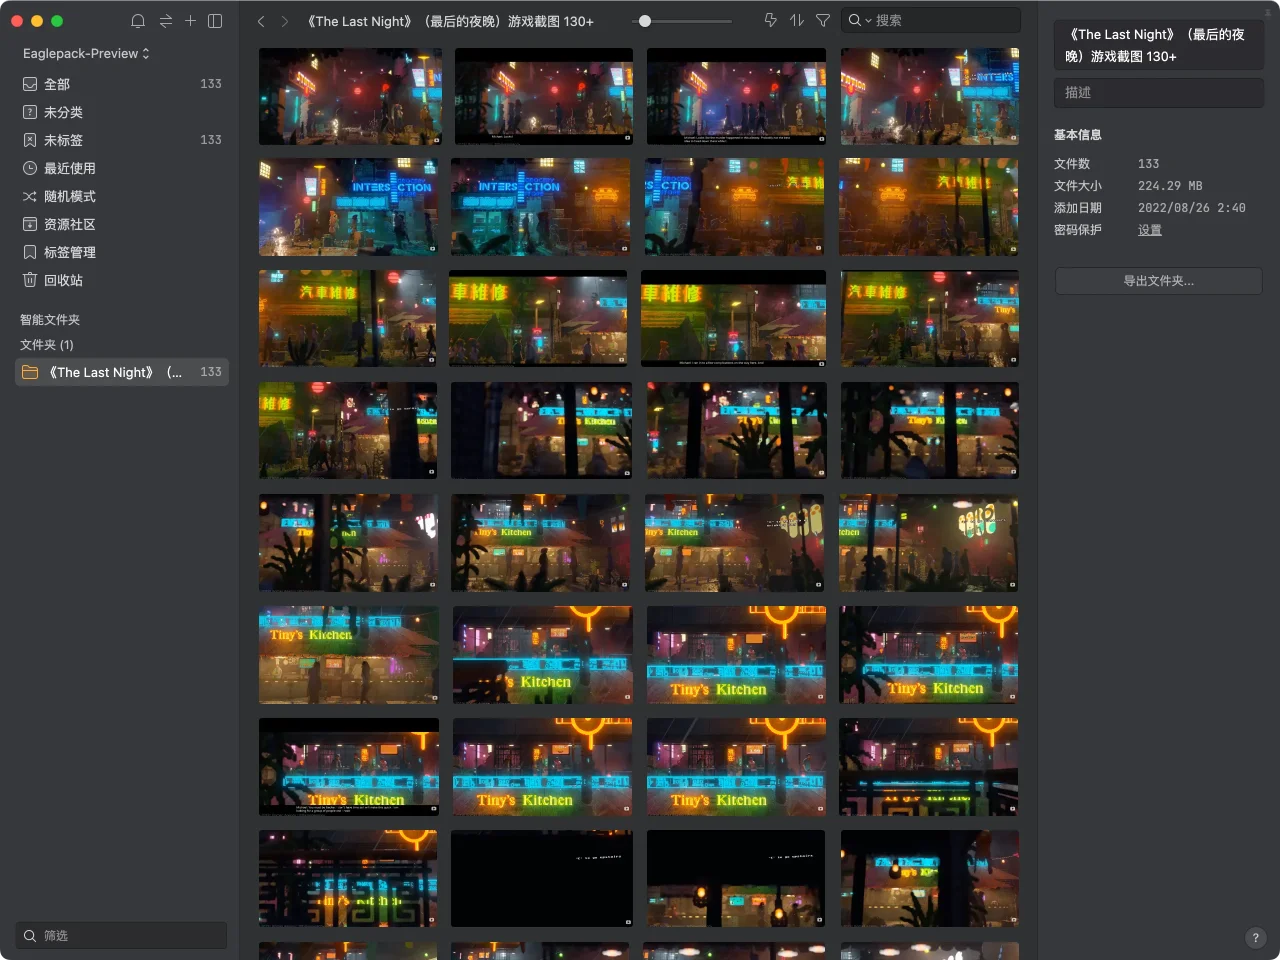Select the large 車維修 sign thumbnail, third row second column
Viewport: 1280px width, 960px height.
coord(538,318)
